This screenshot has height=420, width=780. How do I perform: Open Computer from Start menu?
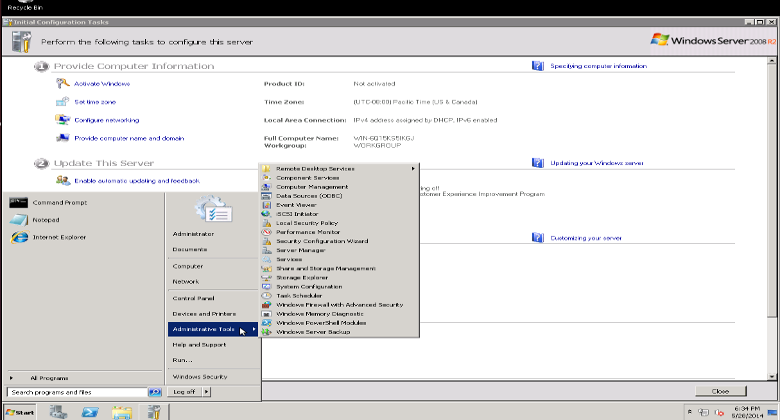[x=188, y=266]
